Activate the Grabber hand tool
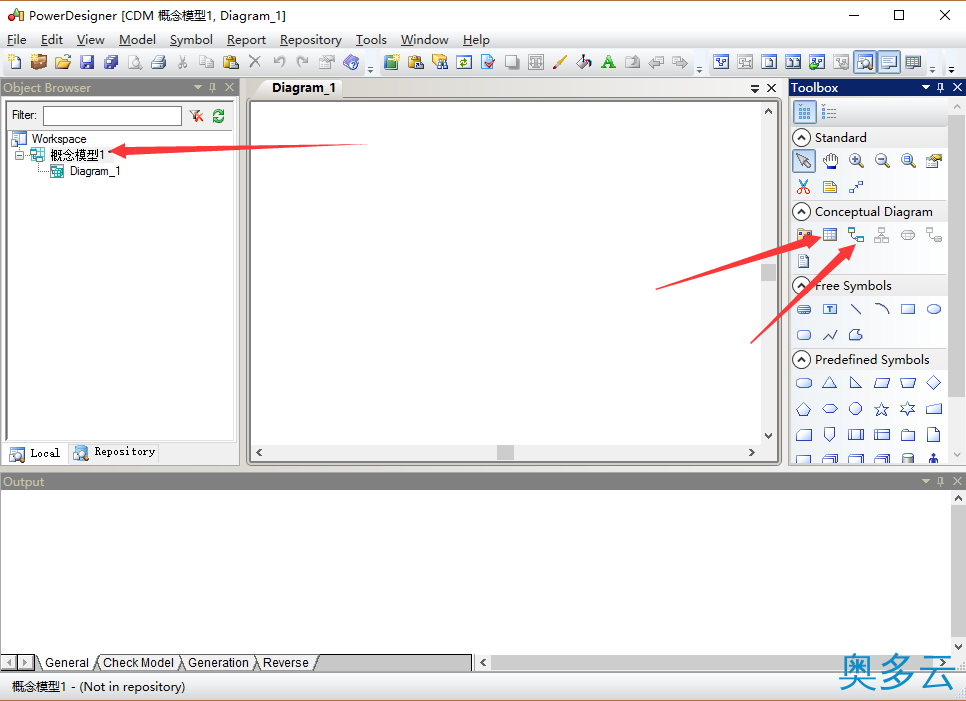Image resolution: width=966 pixels, height=701 pixels. pyautogui.click(x=830, y=161)
